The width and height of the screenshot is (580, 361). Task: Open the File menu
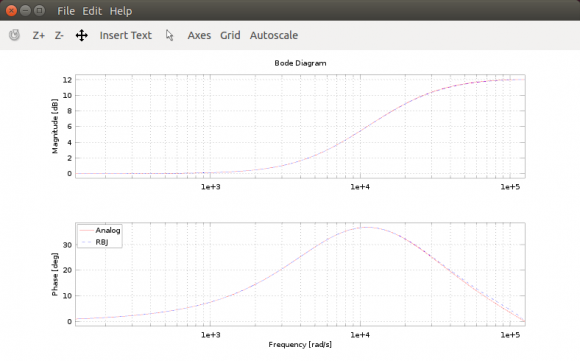pyautogui.click(x=66, y=11)
